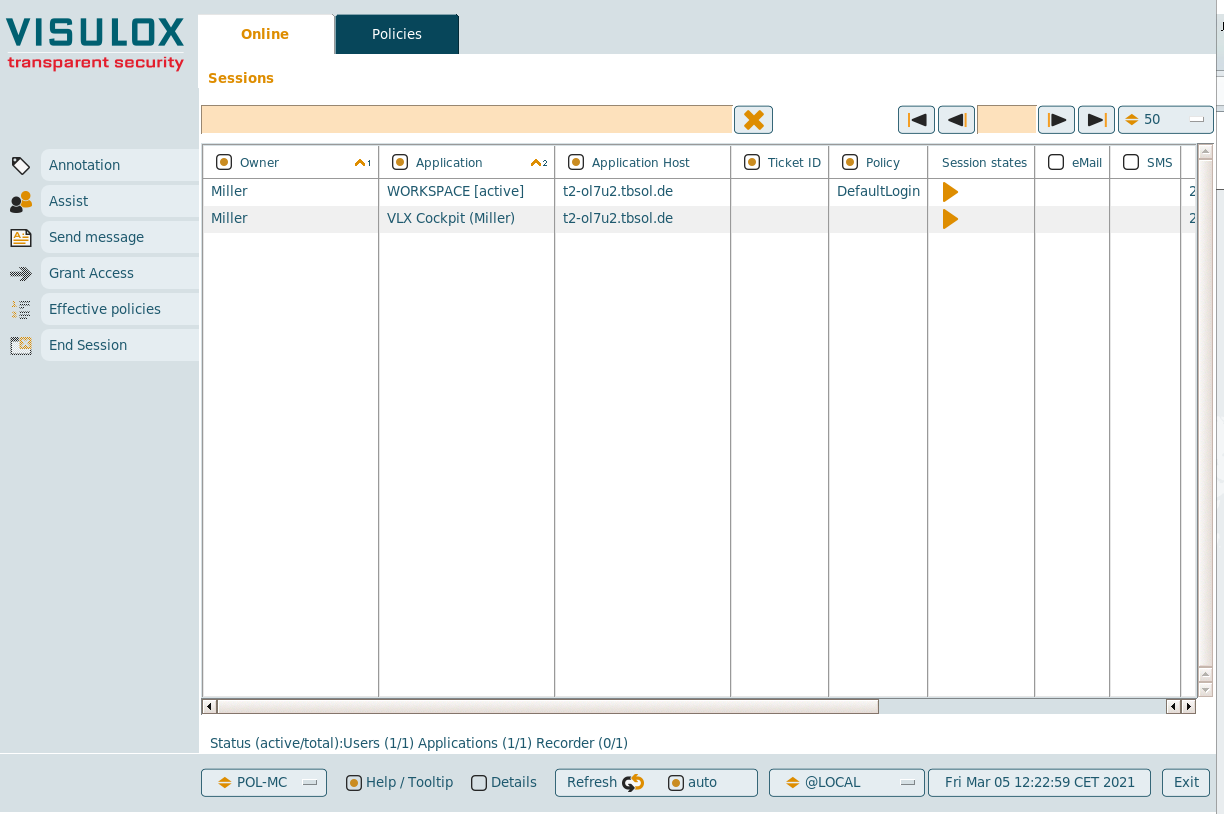Select the Online tab
Screen dimensions: 1224x814
[265, 34]
